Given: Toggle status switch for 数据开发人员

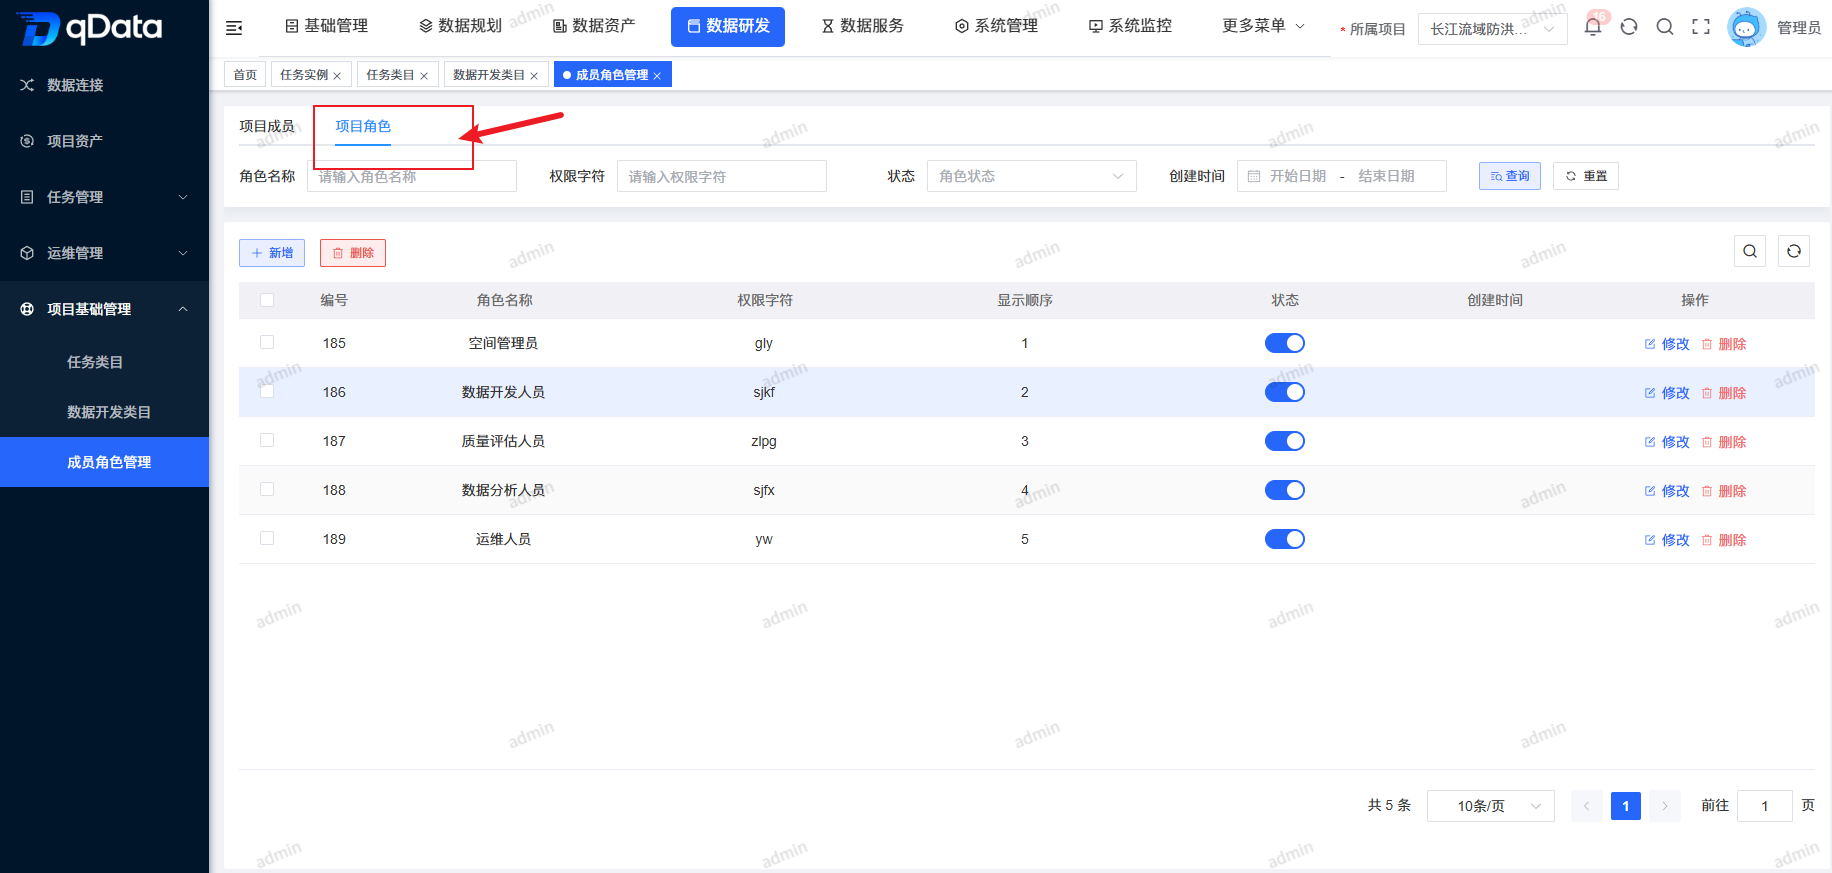Looking at the screenshot, I should tap(1285, 392).
